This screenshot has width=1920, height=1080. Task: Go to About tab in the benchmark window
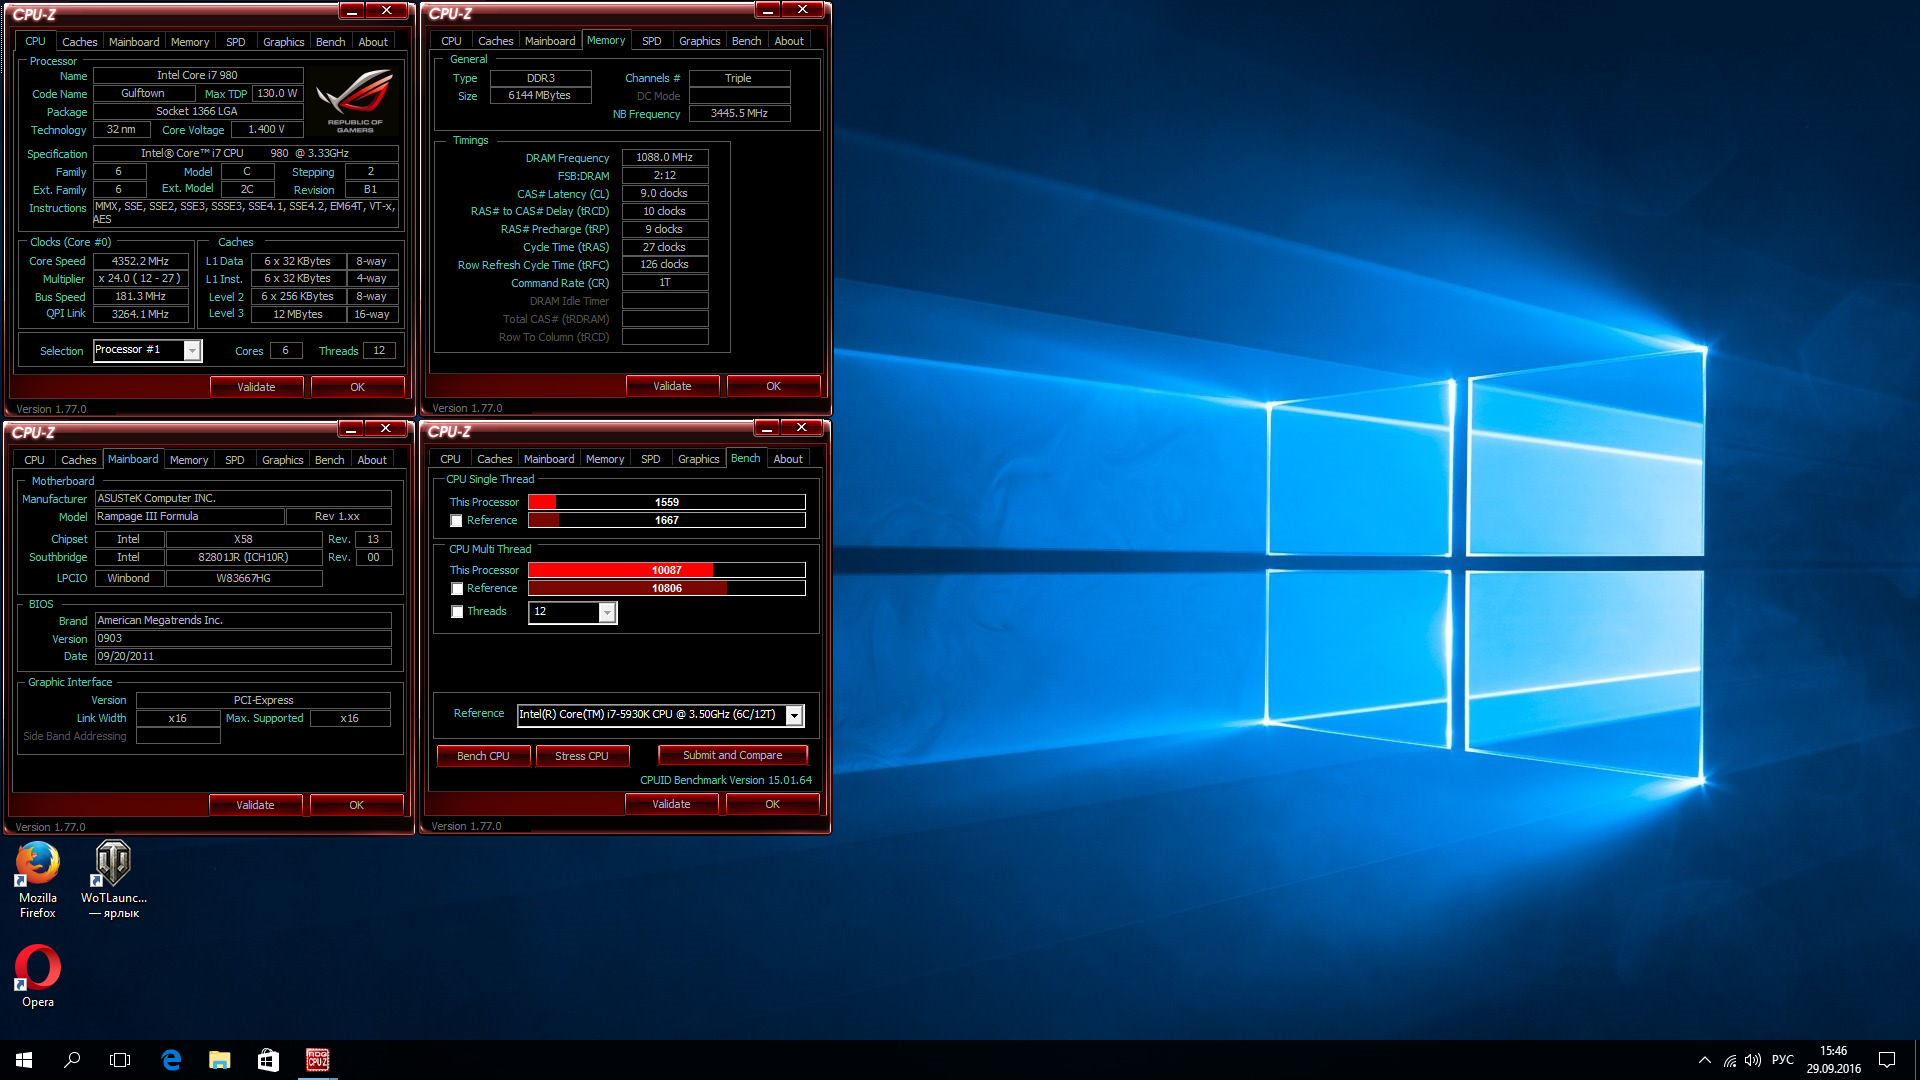788,459
